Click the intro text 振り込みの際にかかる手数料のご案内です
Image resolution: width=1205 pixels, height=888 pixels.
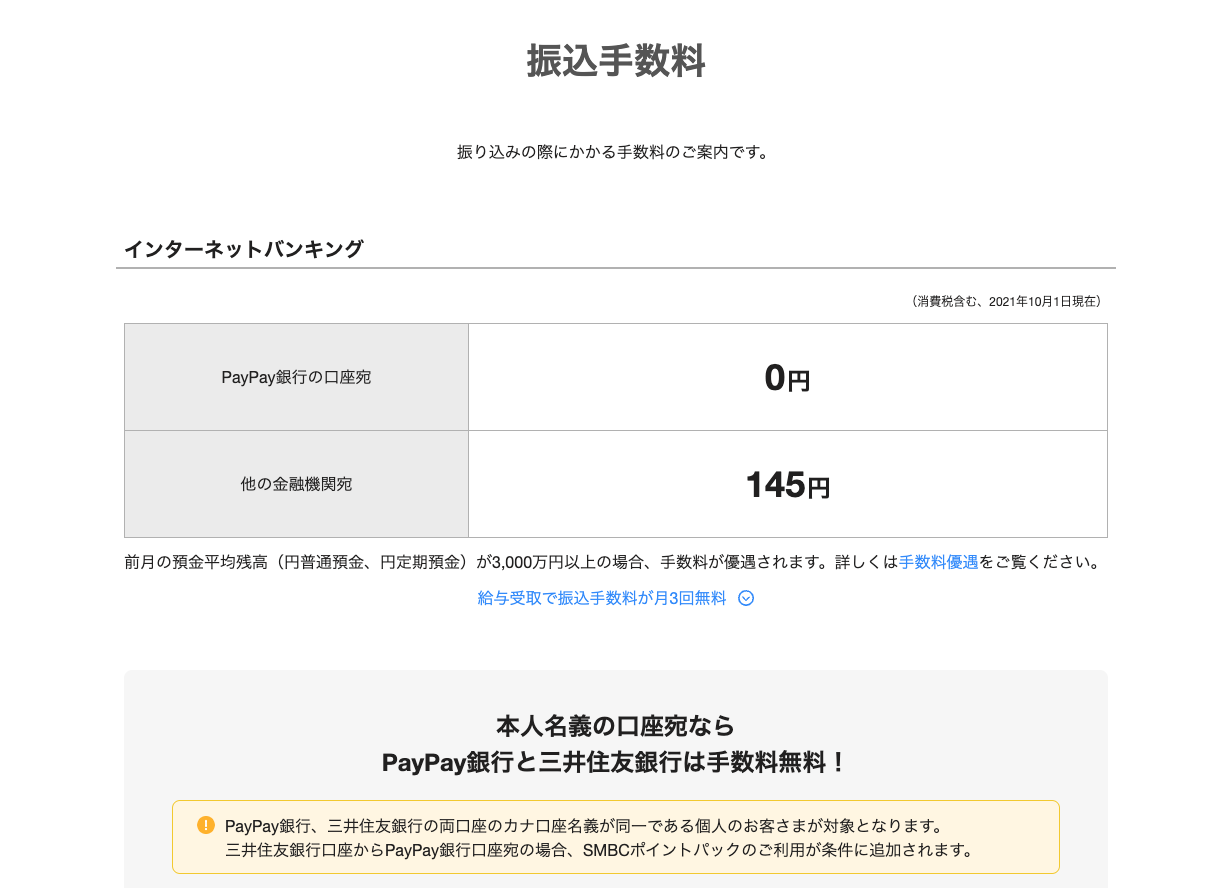coord(615,152)
